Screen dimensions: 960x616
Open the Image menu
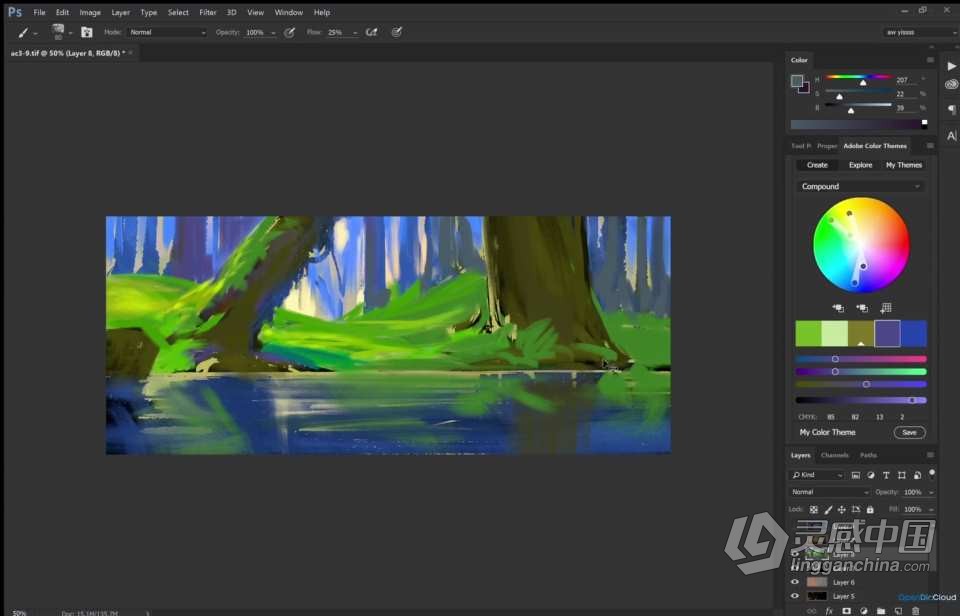[89, 12]
